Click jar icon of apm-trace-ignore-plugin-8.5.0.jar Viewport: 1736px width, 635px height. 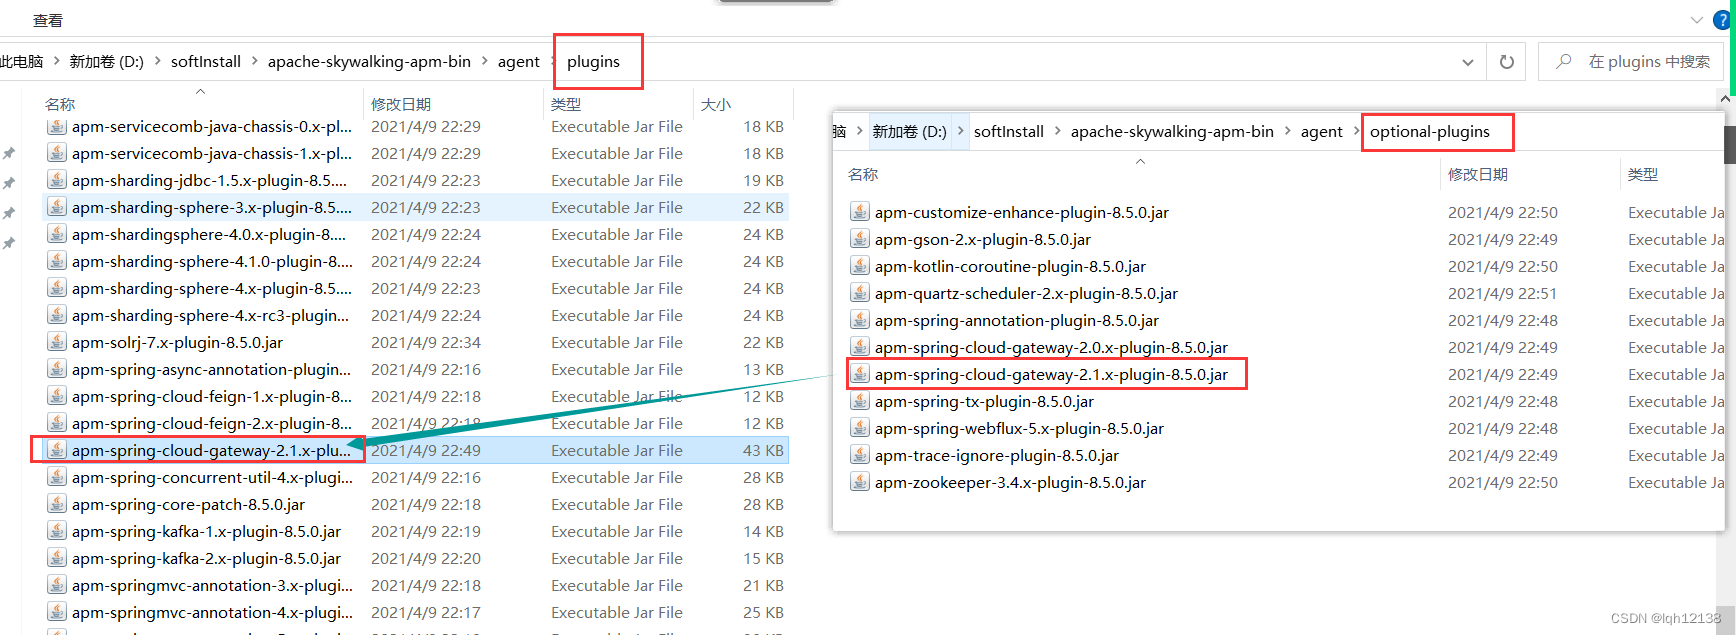pyautogui.click(x=860, y=455)
